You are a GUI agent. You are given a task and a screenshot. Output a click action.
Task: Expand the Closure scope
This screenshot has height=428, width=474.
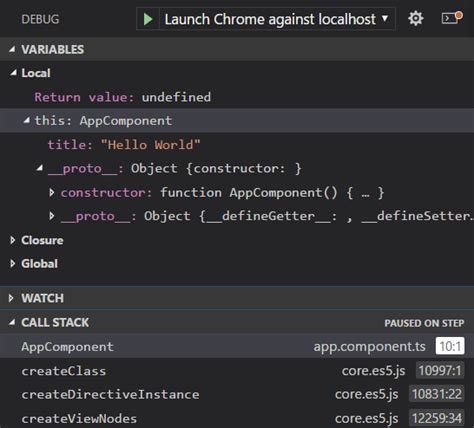coord(13,240)
